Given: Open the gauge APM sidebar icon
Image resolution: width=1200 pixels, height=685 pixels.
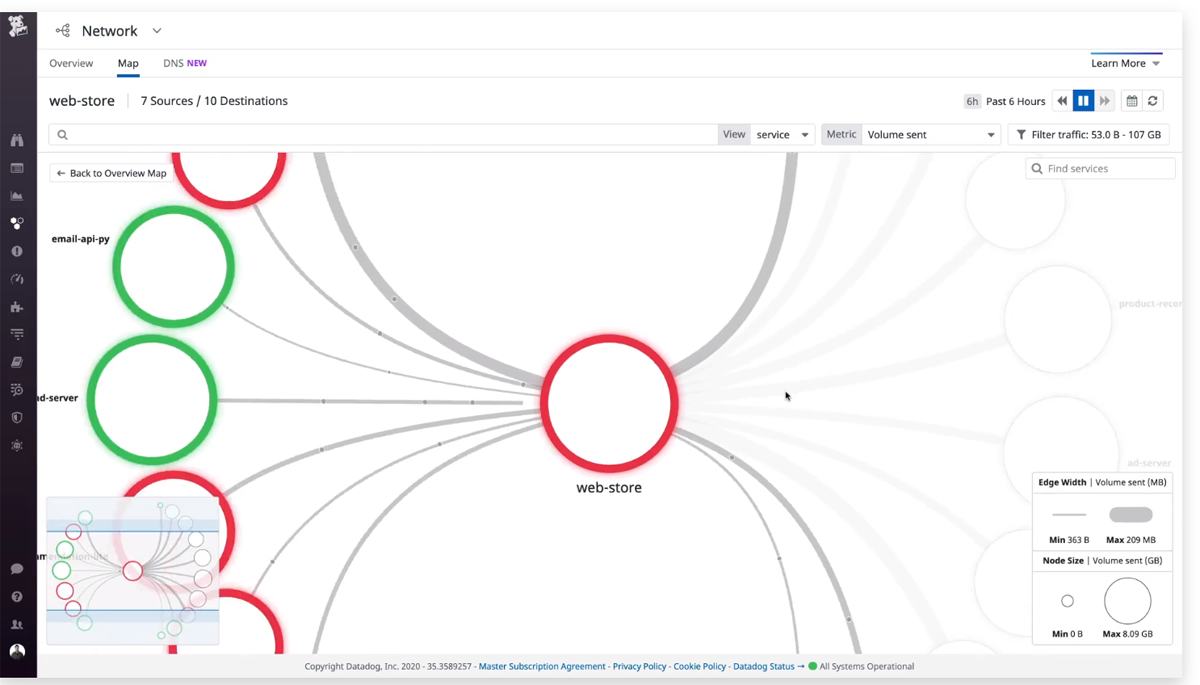Looking at the screenshot, I should pos(17,279).
